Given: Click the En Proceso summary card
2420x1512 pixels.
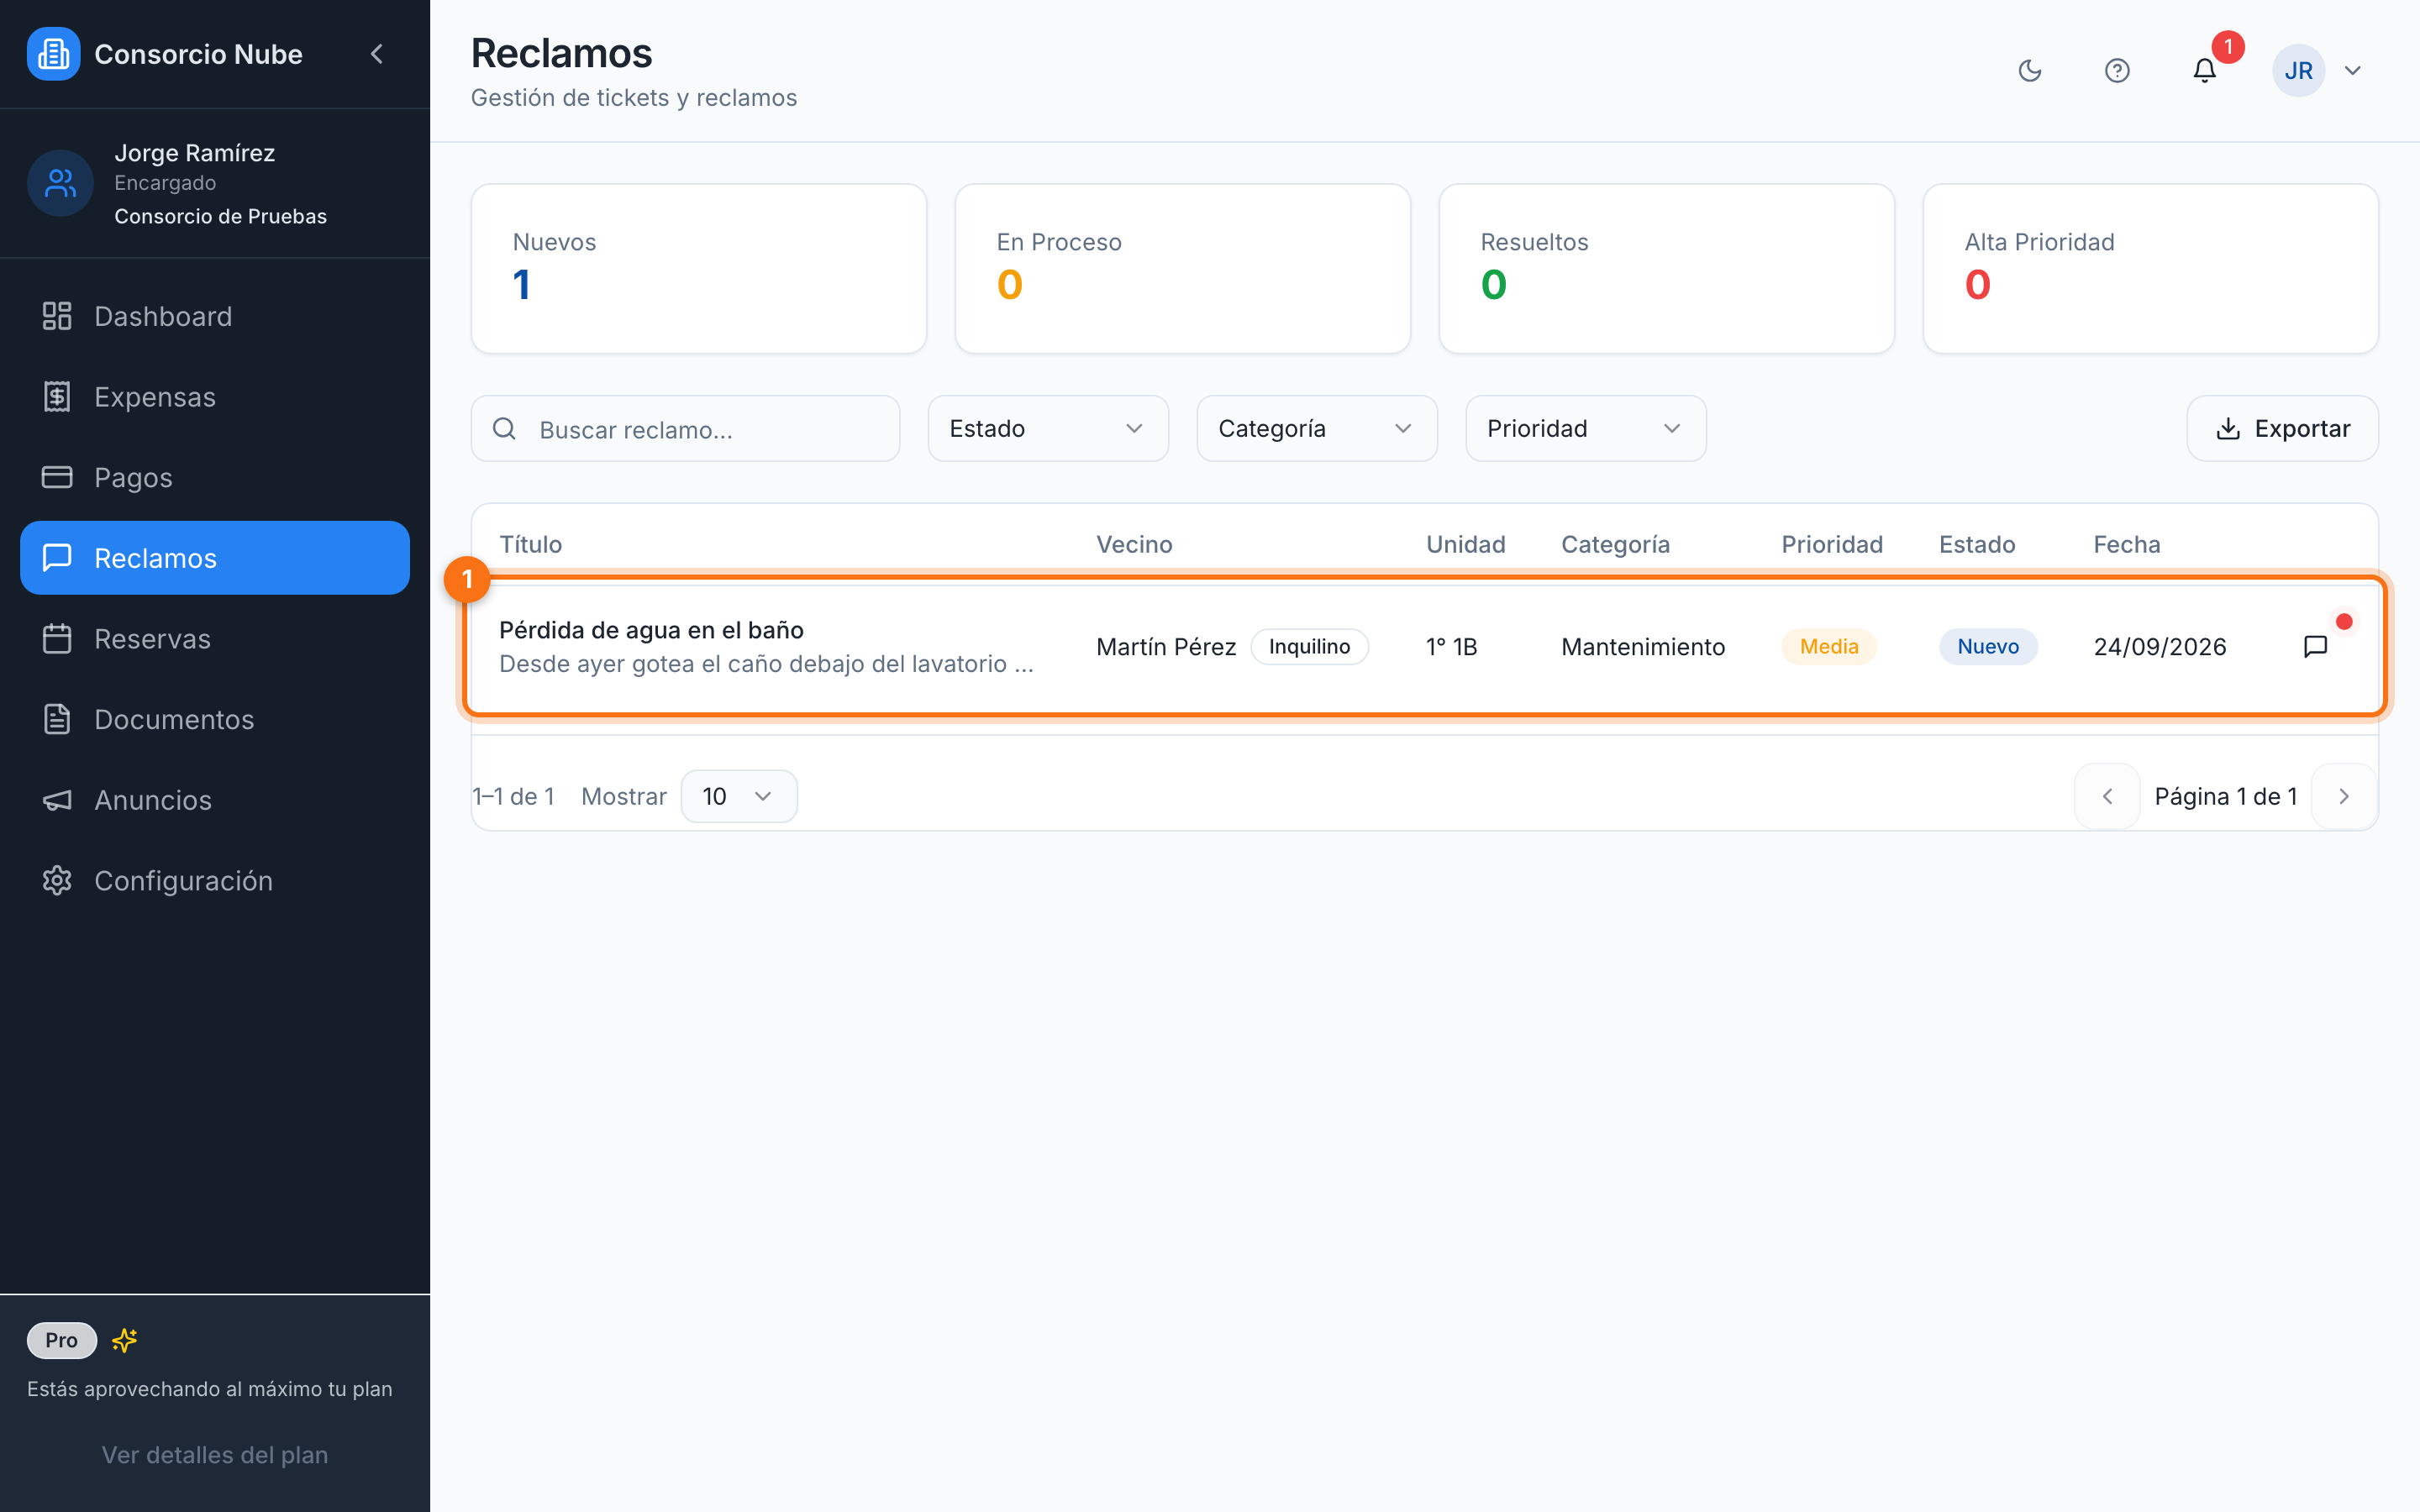Looking at the screenshot, I should [1183, 268].
